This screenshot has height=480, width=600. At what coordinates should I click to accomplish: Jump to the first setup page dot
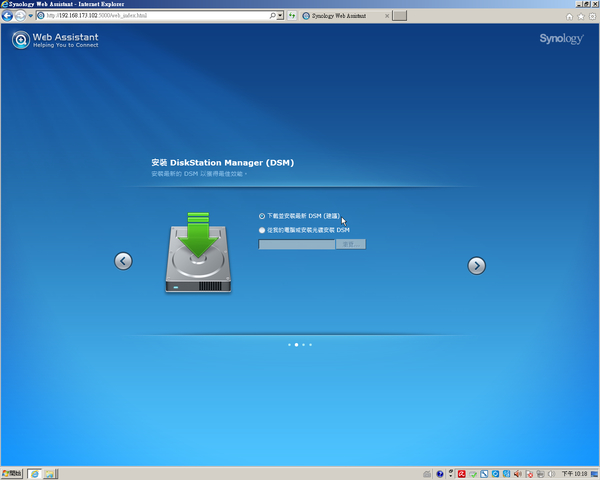(x=289, y=345)
